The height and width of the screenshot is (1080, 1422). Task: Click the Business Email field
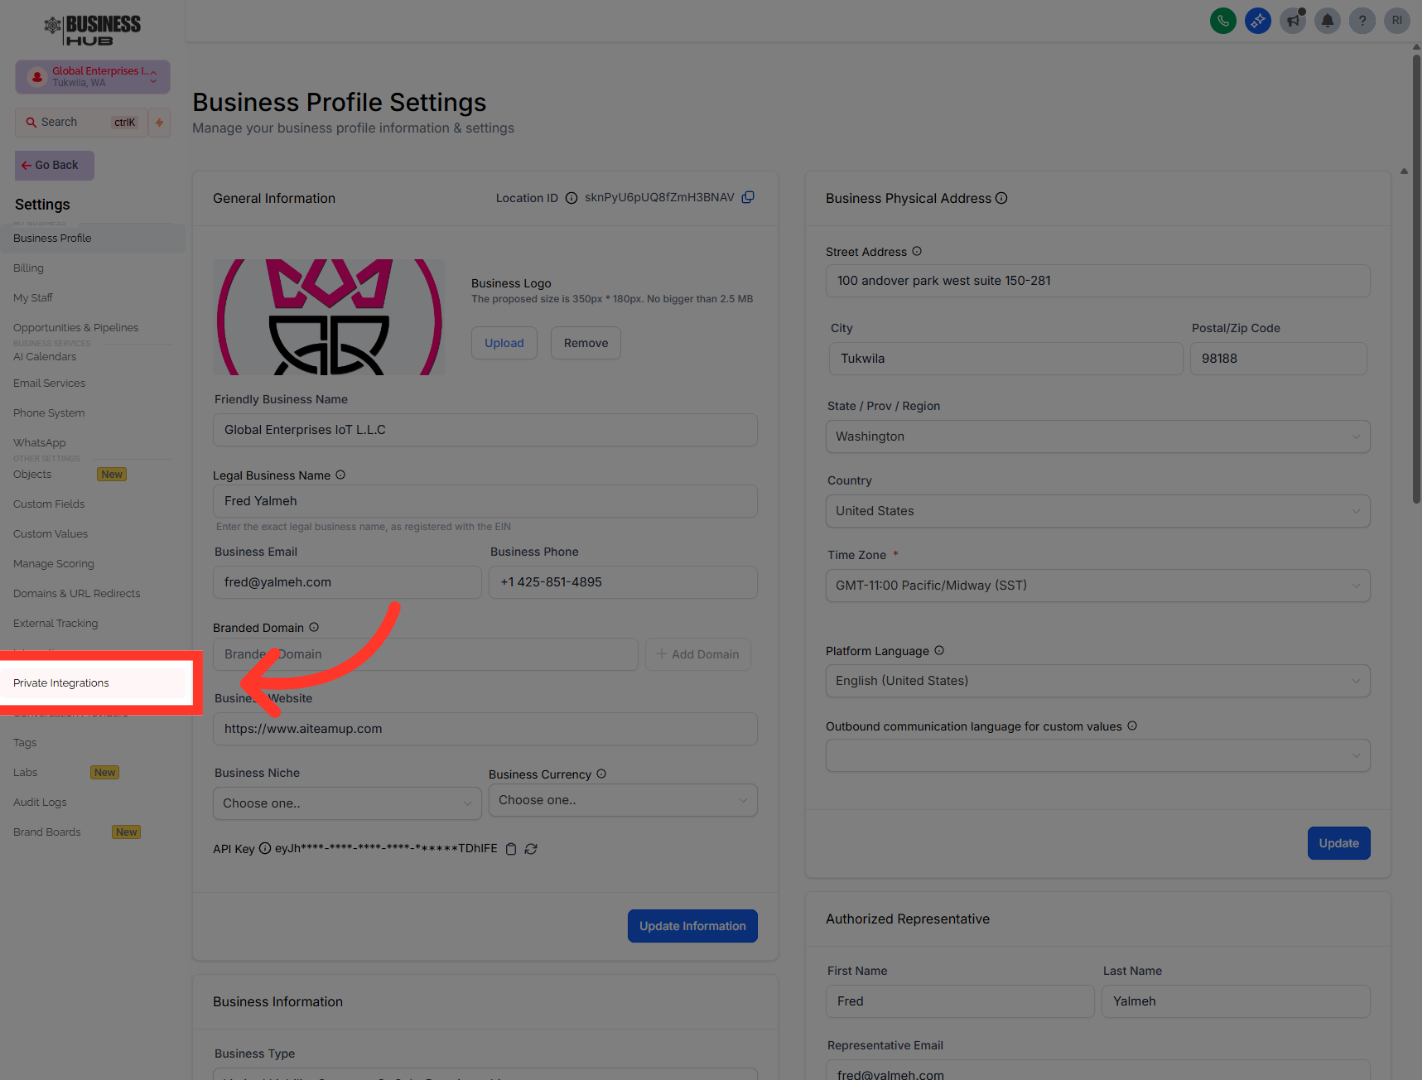point(347,582)
